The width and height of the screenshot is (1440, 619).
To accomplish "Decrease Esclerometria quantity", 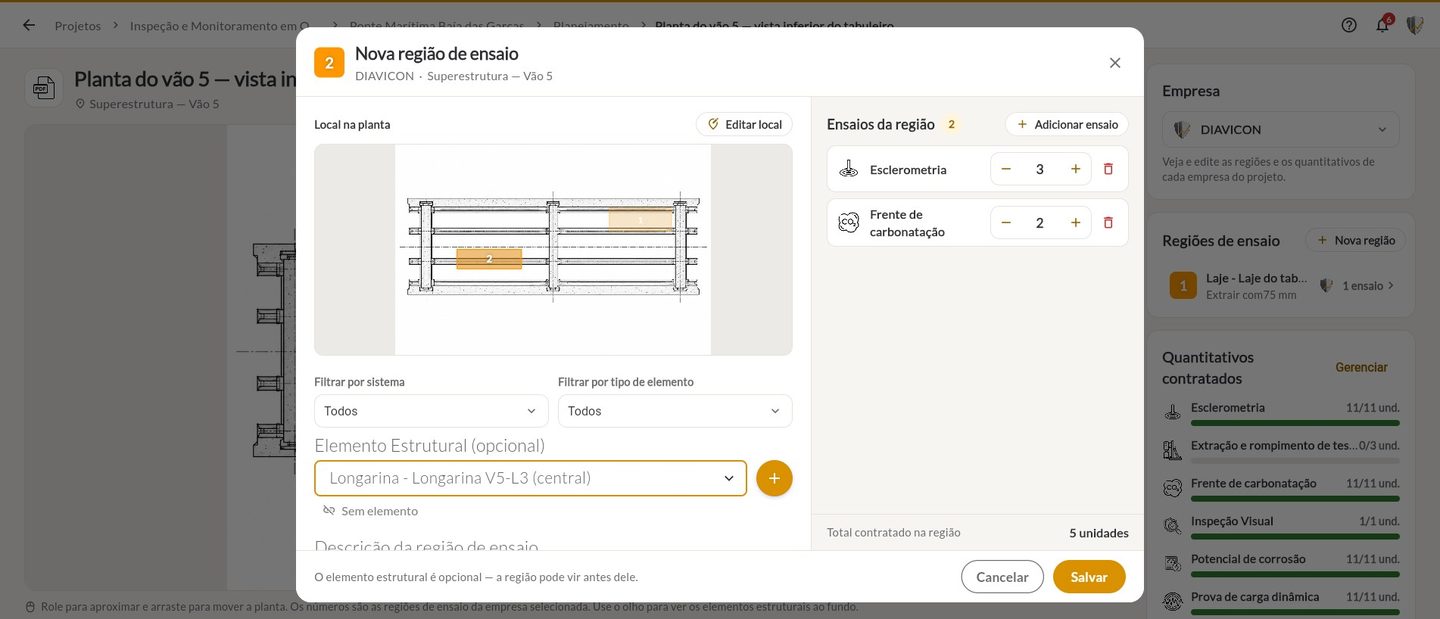I will pyautogui.click(x=1006, y=169).
